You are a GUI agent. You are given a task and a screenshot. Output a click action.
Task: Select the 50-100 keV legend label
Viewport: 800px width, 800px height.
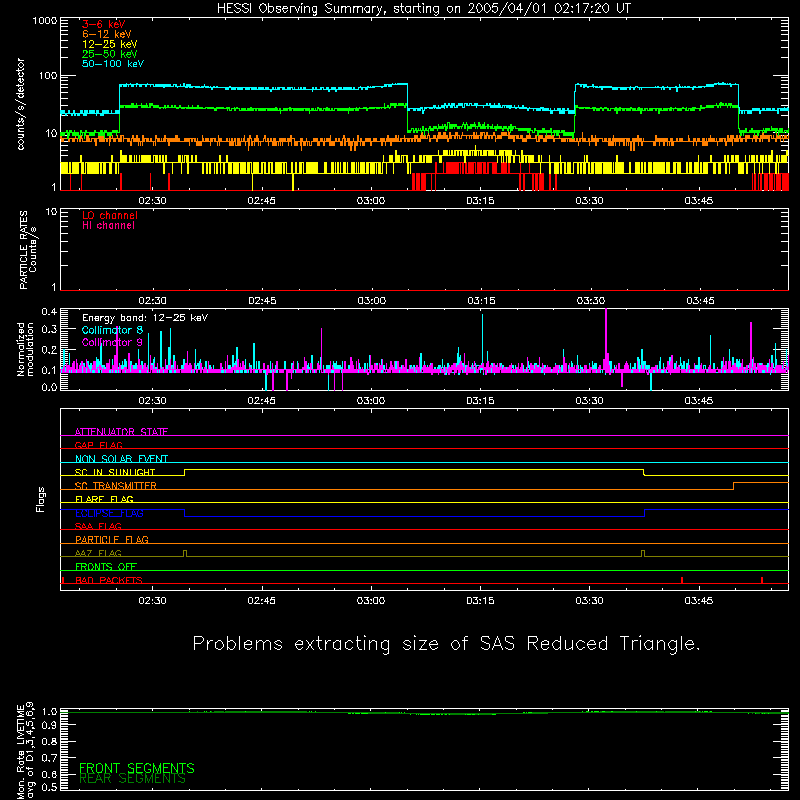pos(113,64)
